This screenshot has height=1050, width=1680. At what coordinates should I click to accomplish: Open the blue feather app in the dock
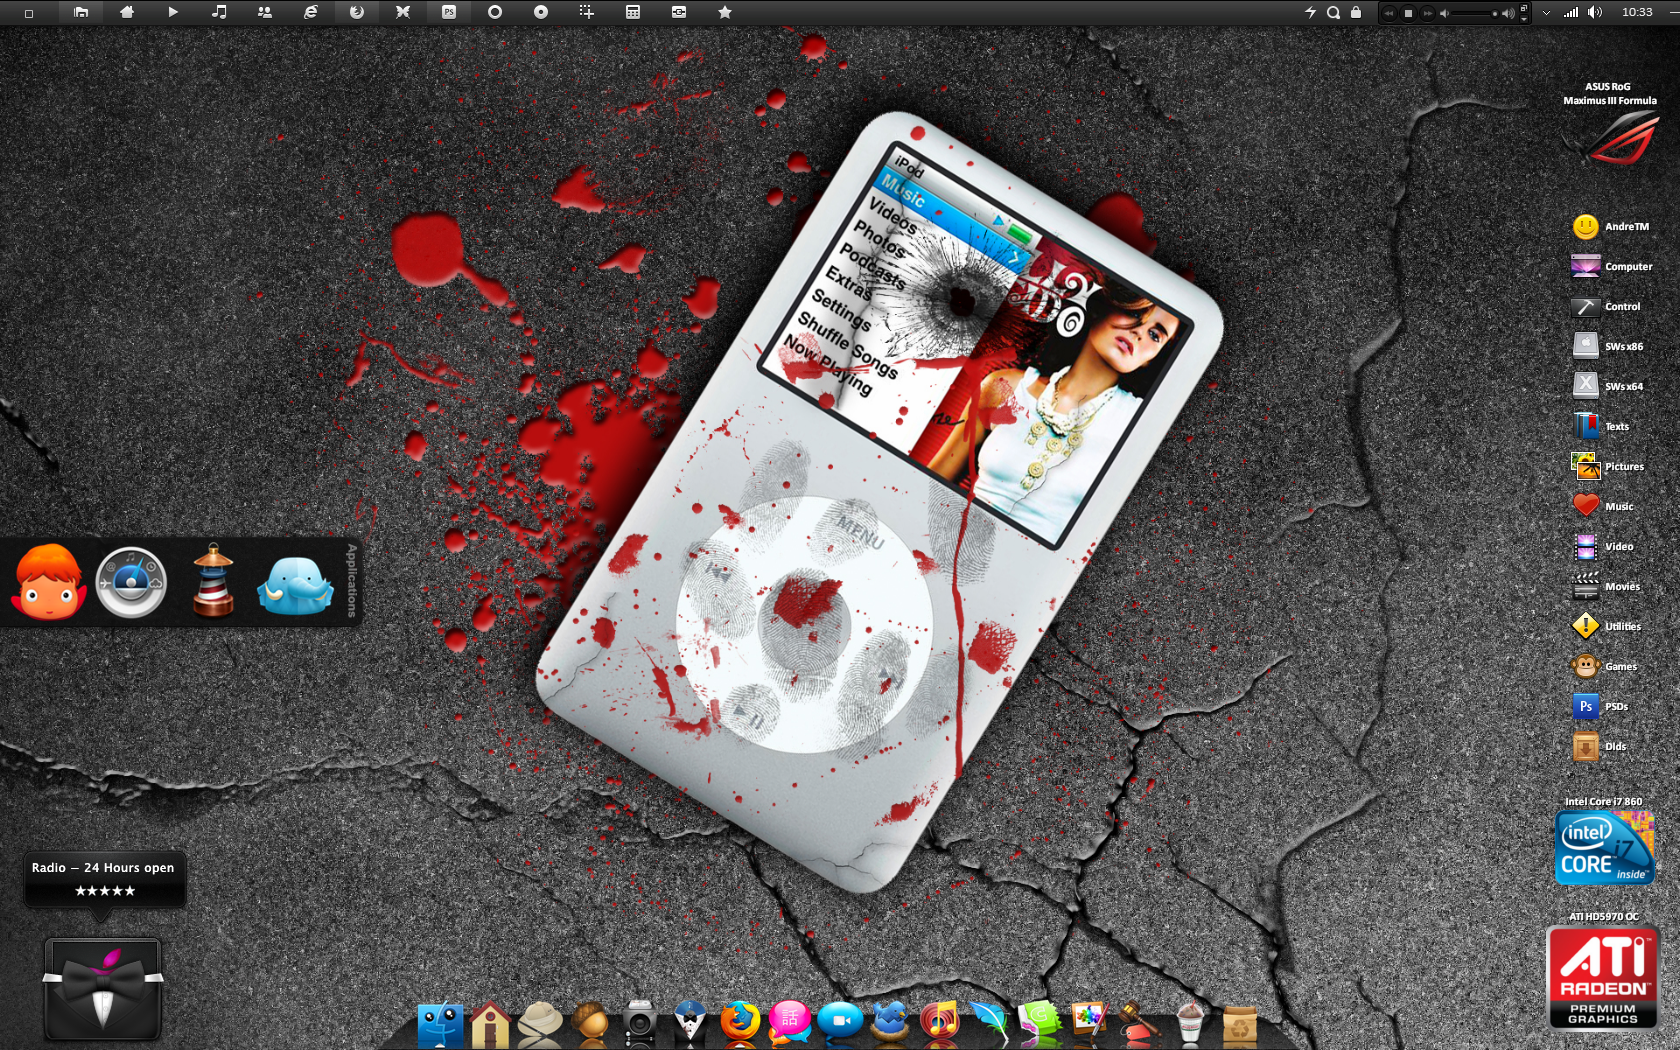click(990, 1023)
